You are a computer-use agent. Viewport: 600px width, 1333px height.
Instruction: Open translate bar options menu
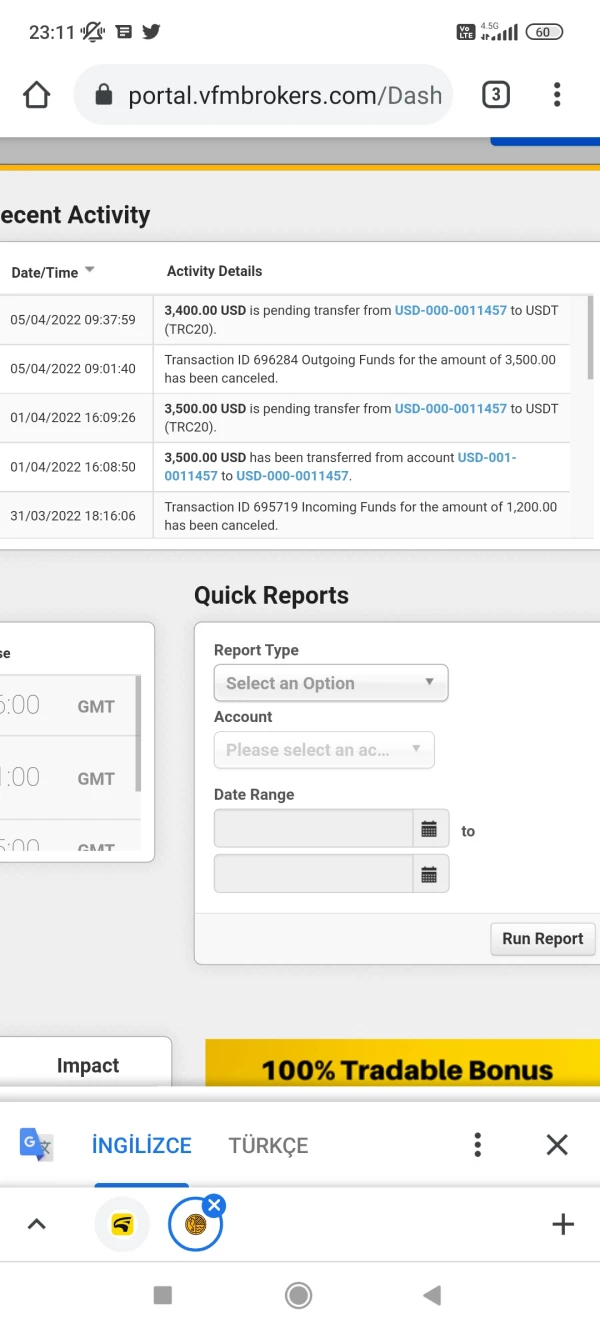(x=478, y=1145)
